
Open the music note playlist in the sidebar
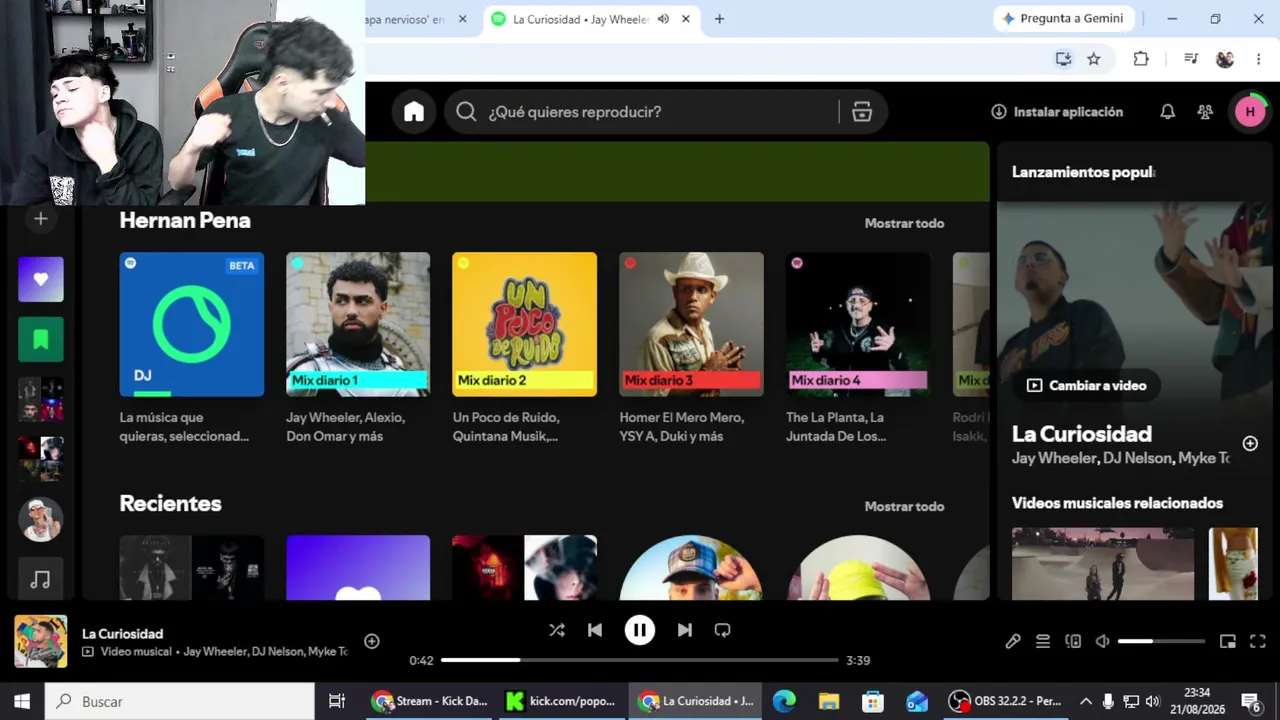tap(41, 578)
